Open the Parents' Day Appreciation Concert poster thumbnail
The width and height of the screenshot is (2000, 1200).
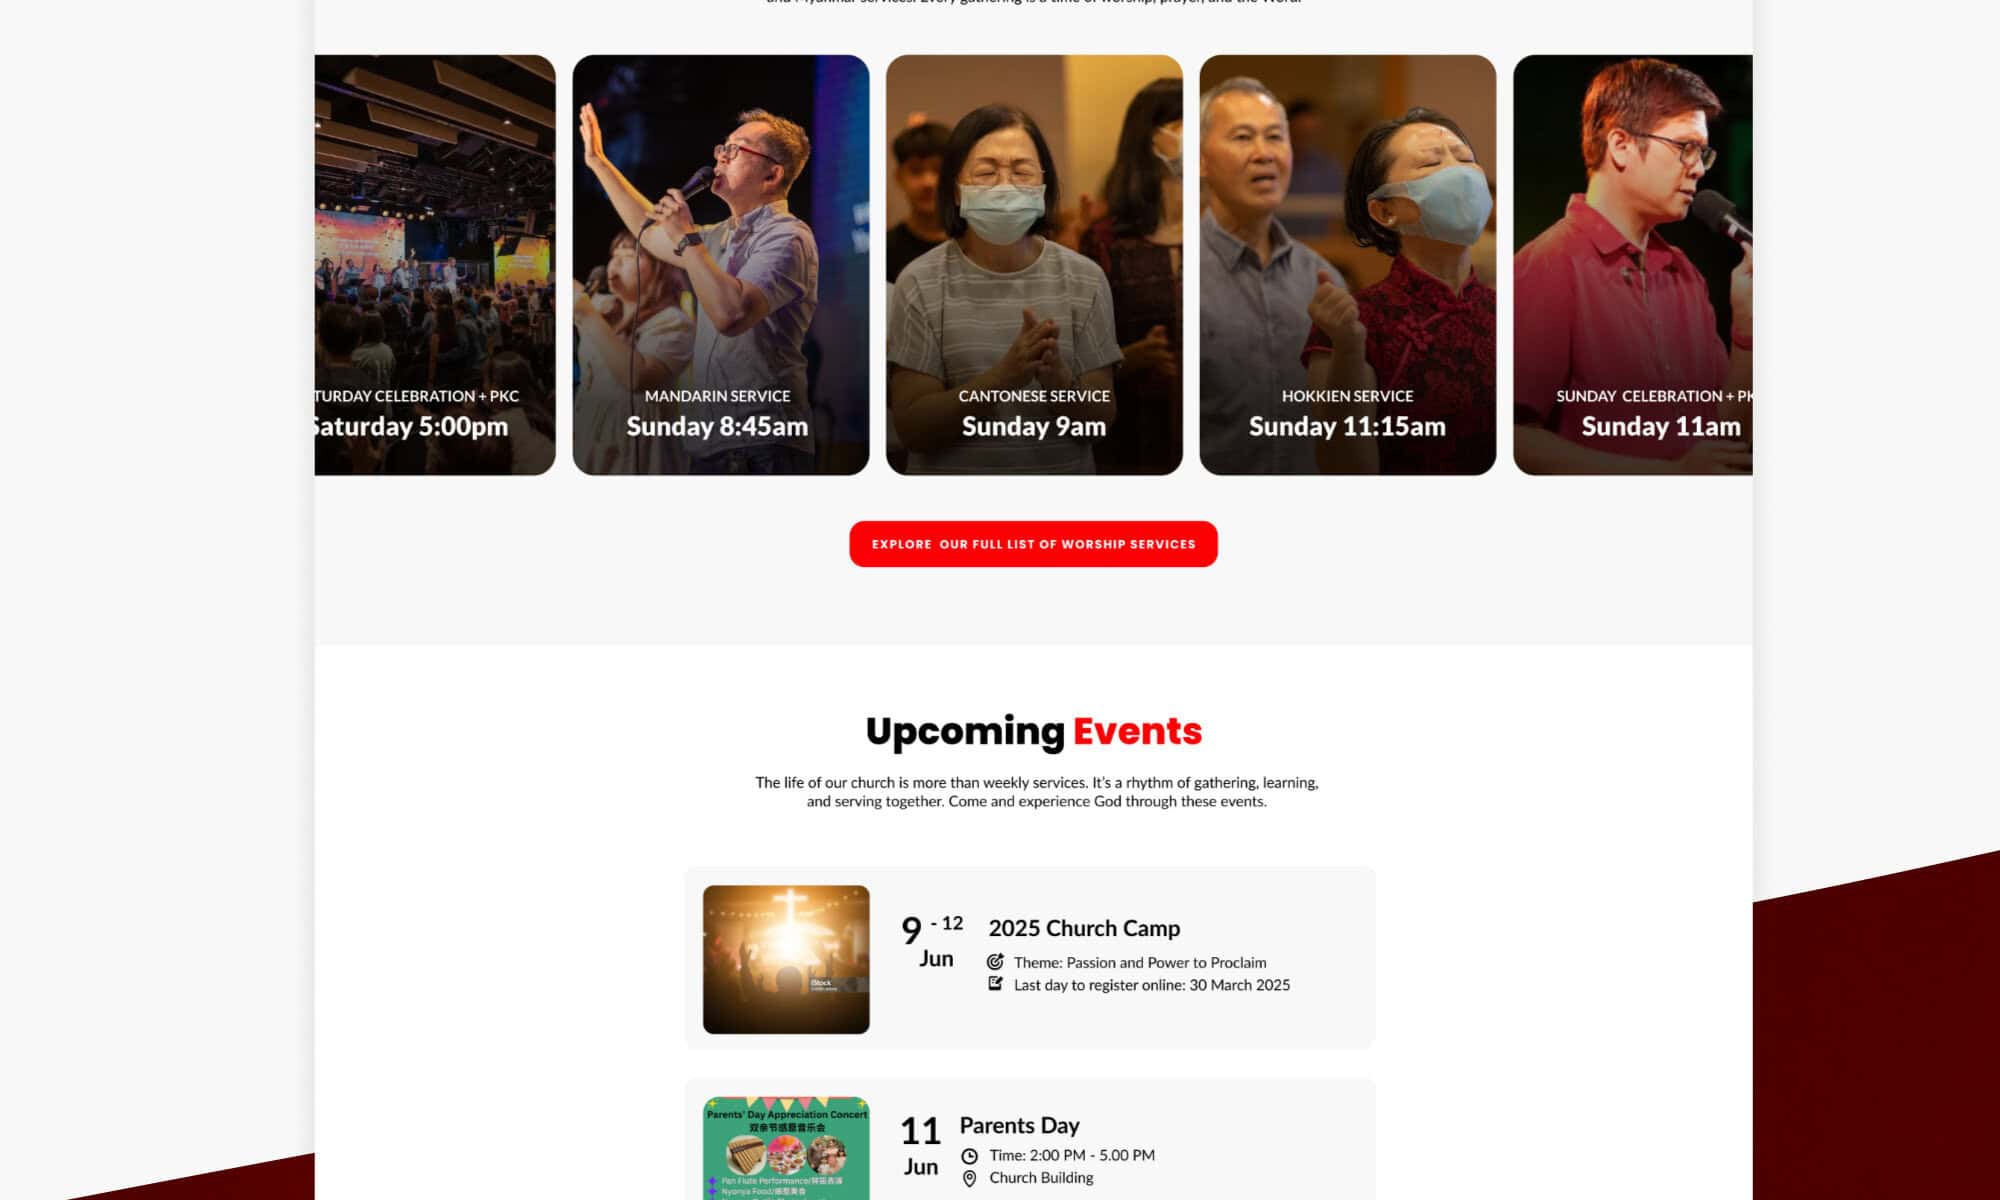coord(786,1148)
